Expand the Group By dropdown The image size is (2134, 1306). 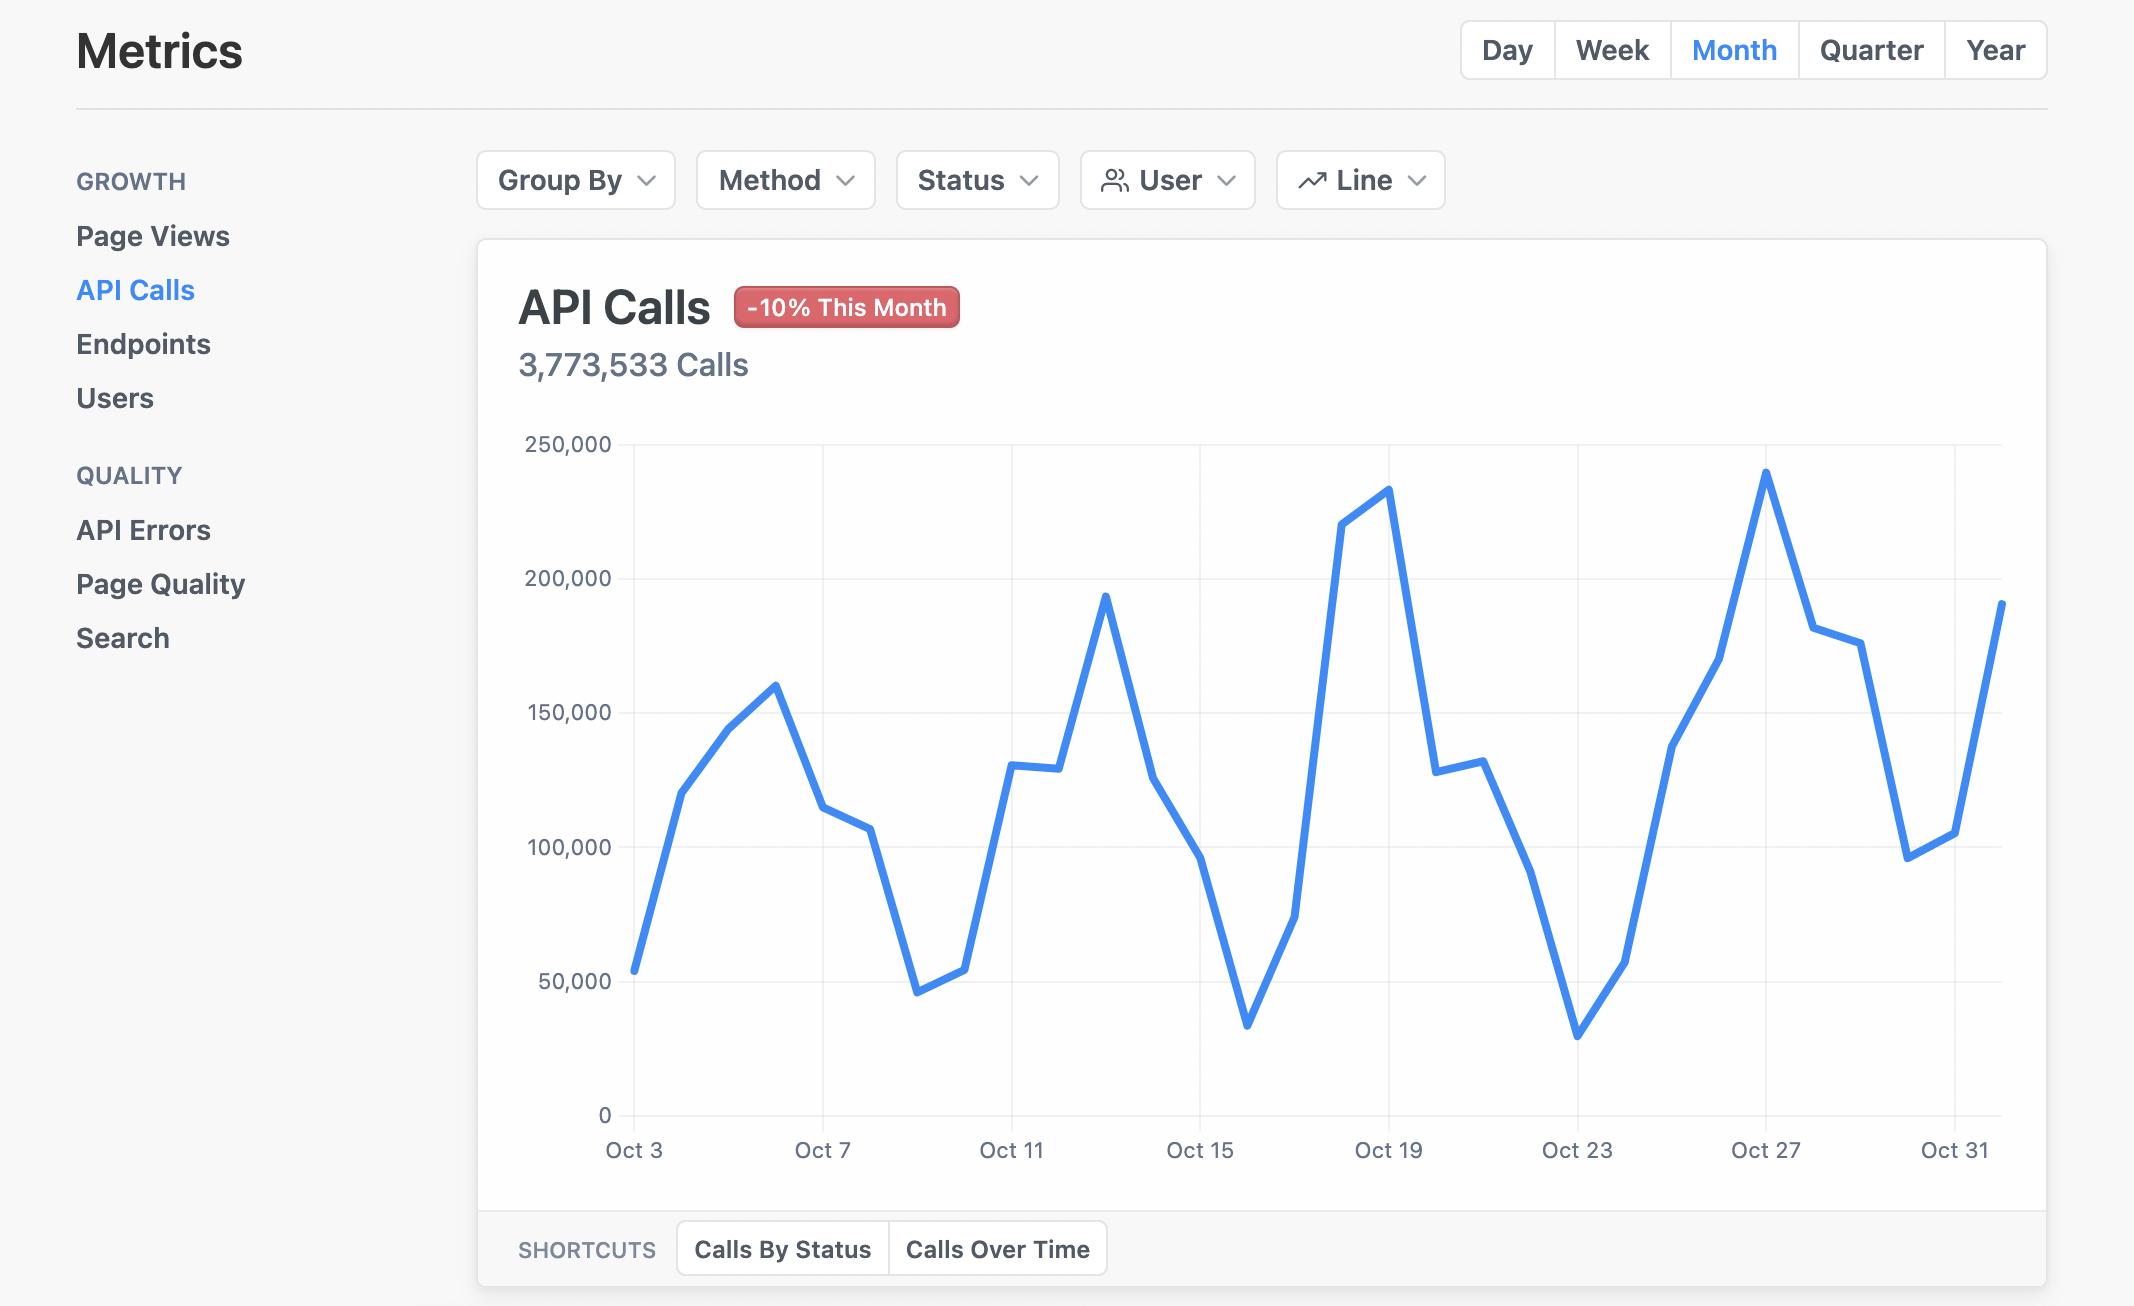point(576,180)
